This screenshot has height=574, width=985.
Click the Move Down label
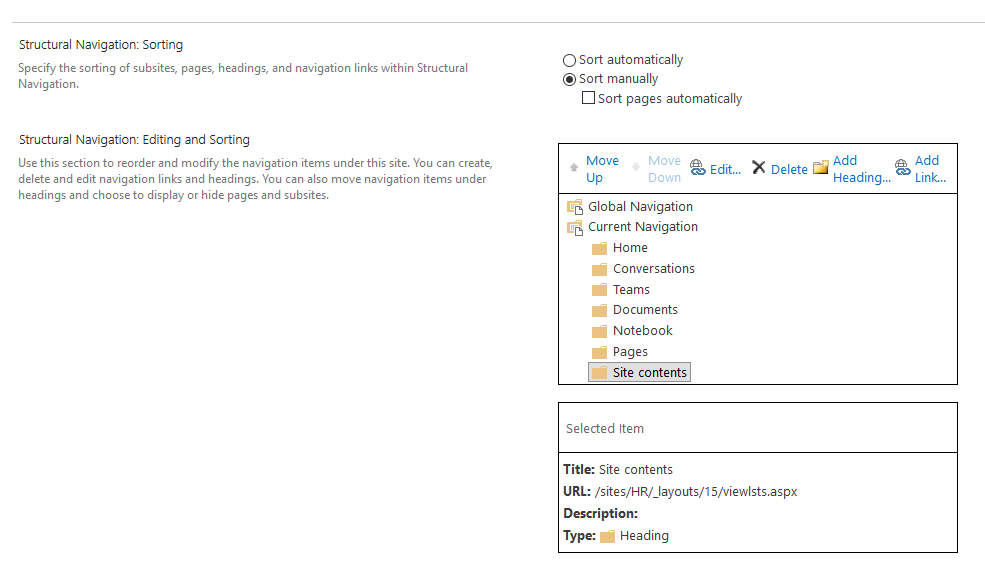(x=664, y=169)
